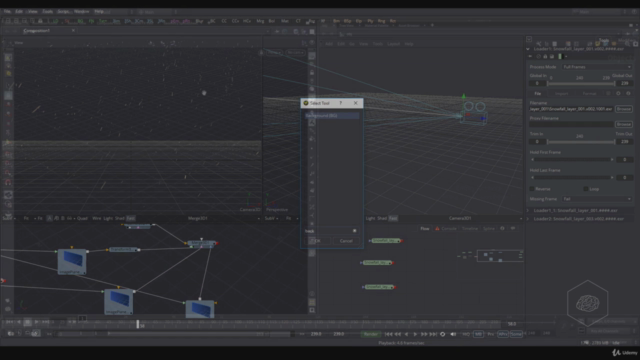Add BC BrightnessContrast tool from toolbar
Viewport: 640px width, 360px height.
tap(213, 21)
